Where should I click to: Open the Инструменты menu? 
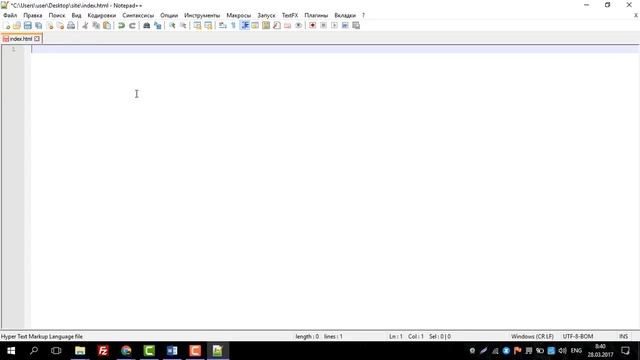[x=202, y=15]
